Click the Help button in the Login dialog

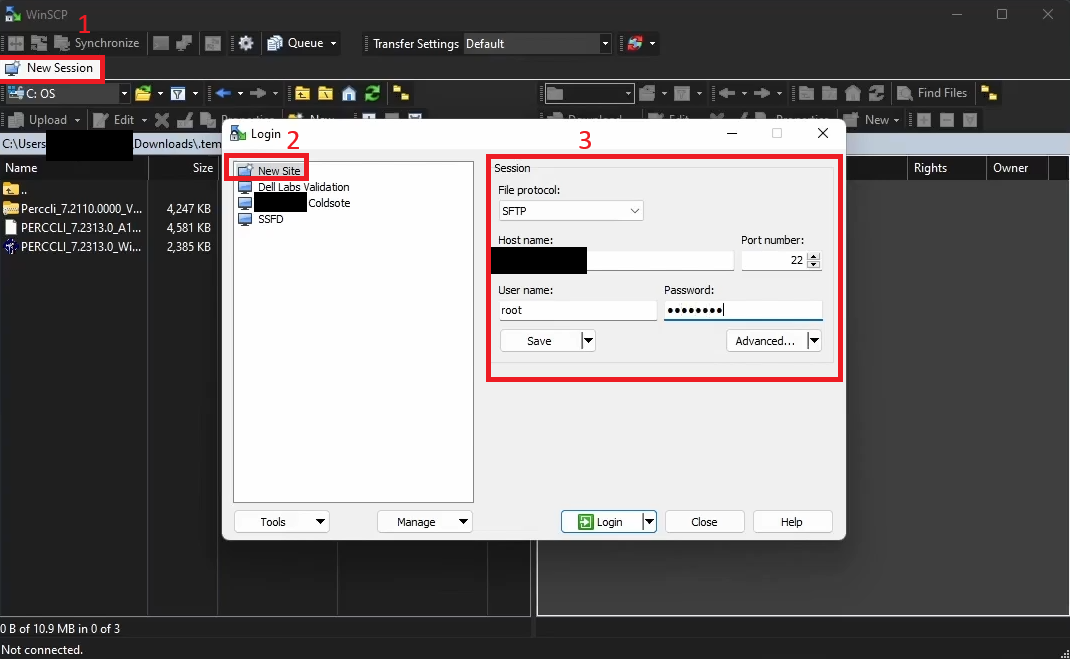coord(792,521)
